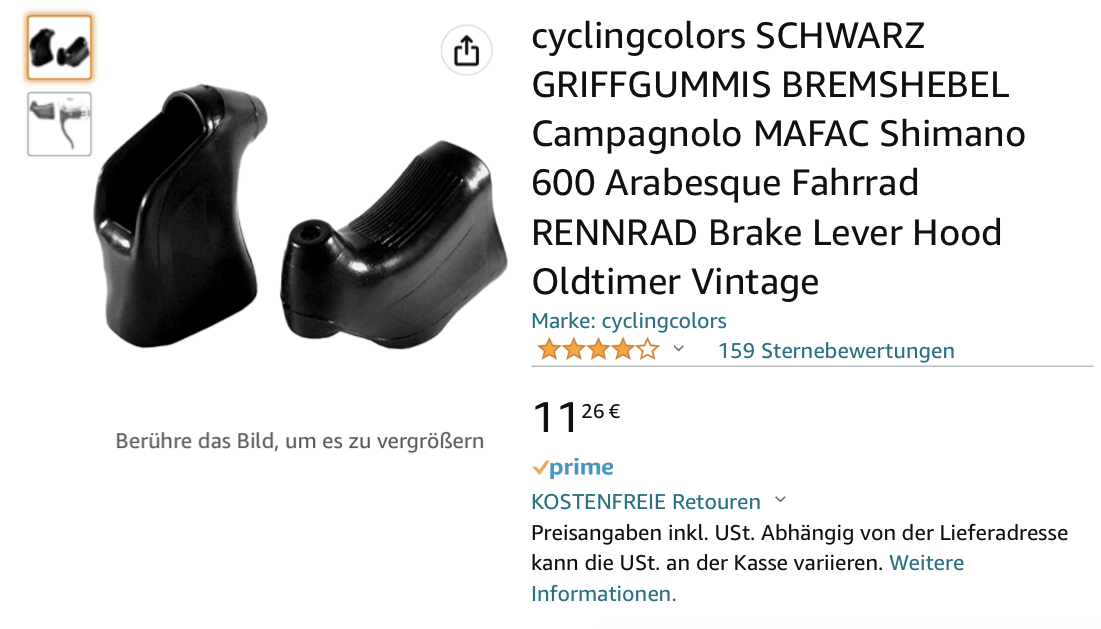Expand the star rating dropdown chevron

tap(678, 348)
